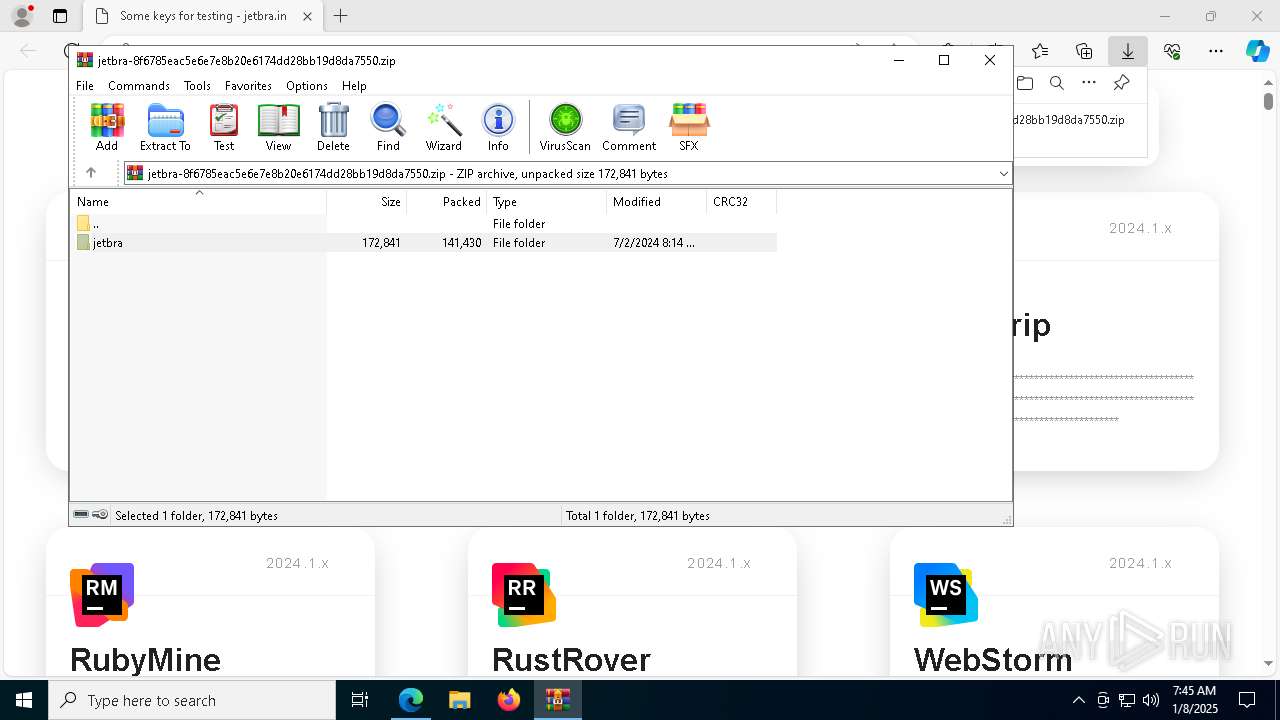Open the Favorites menu

tap(248, 86)
